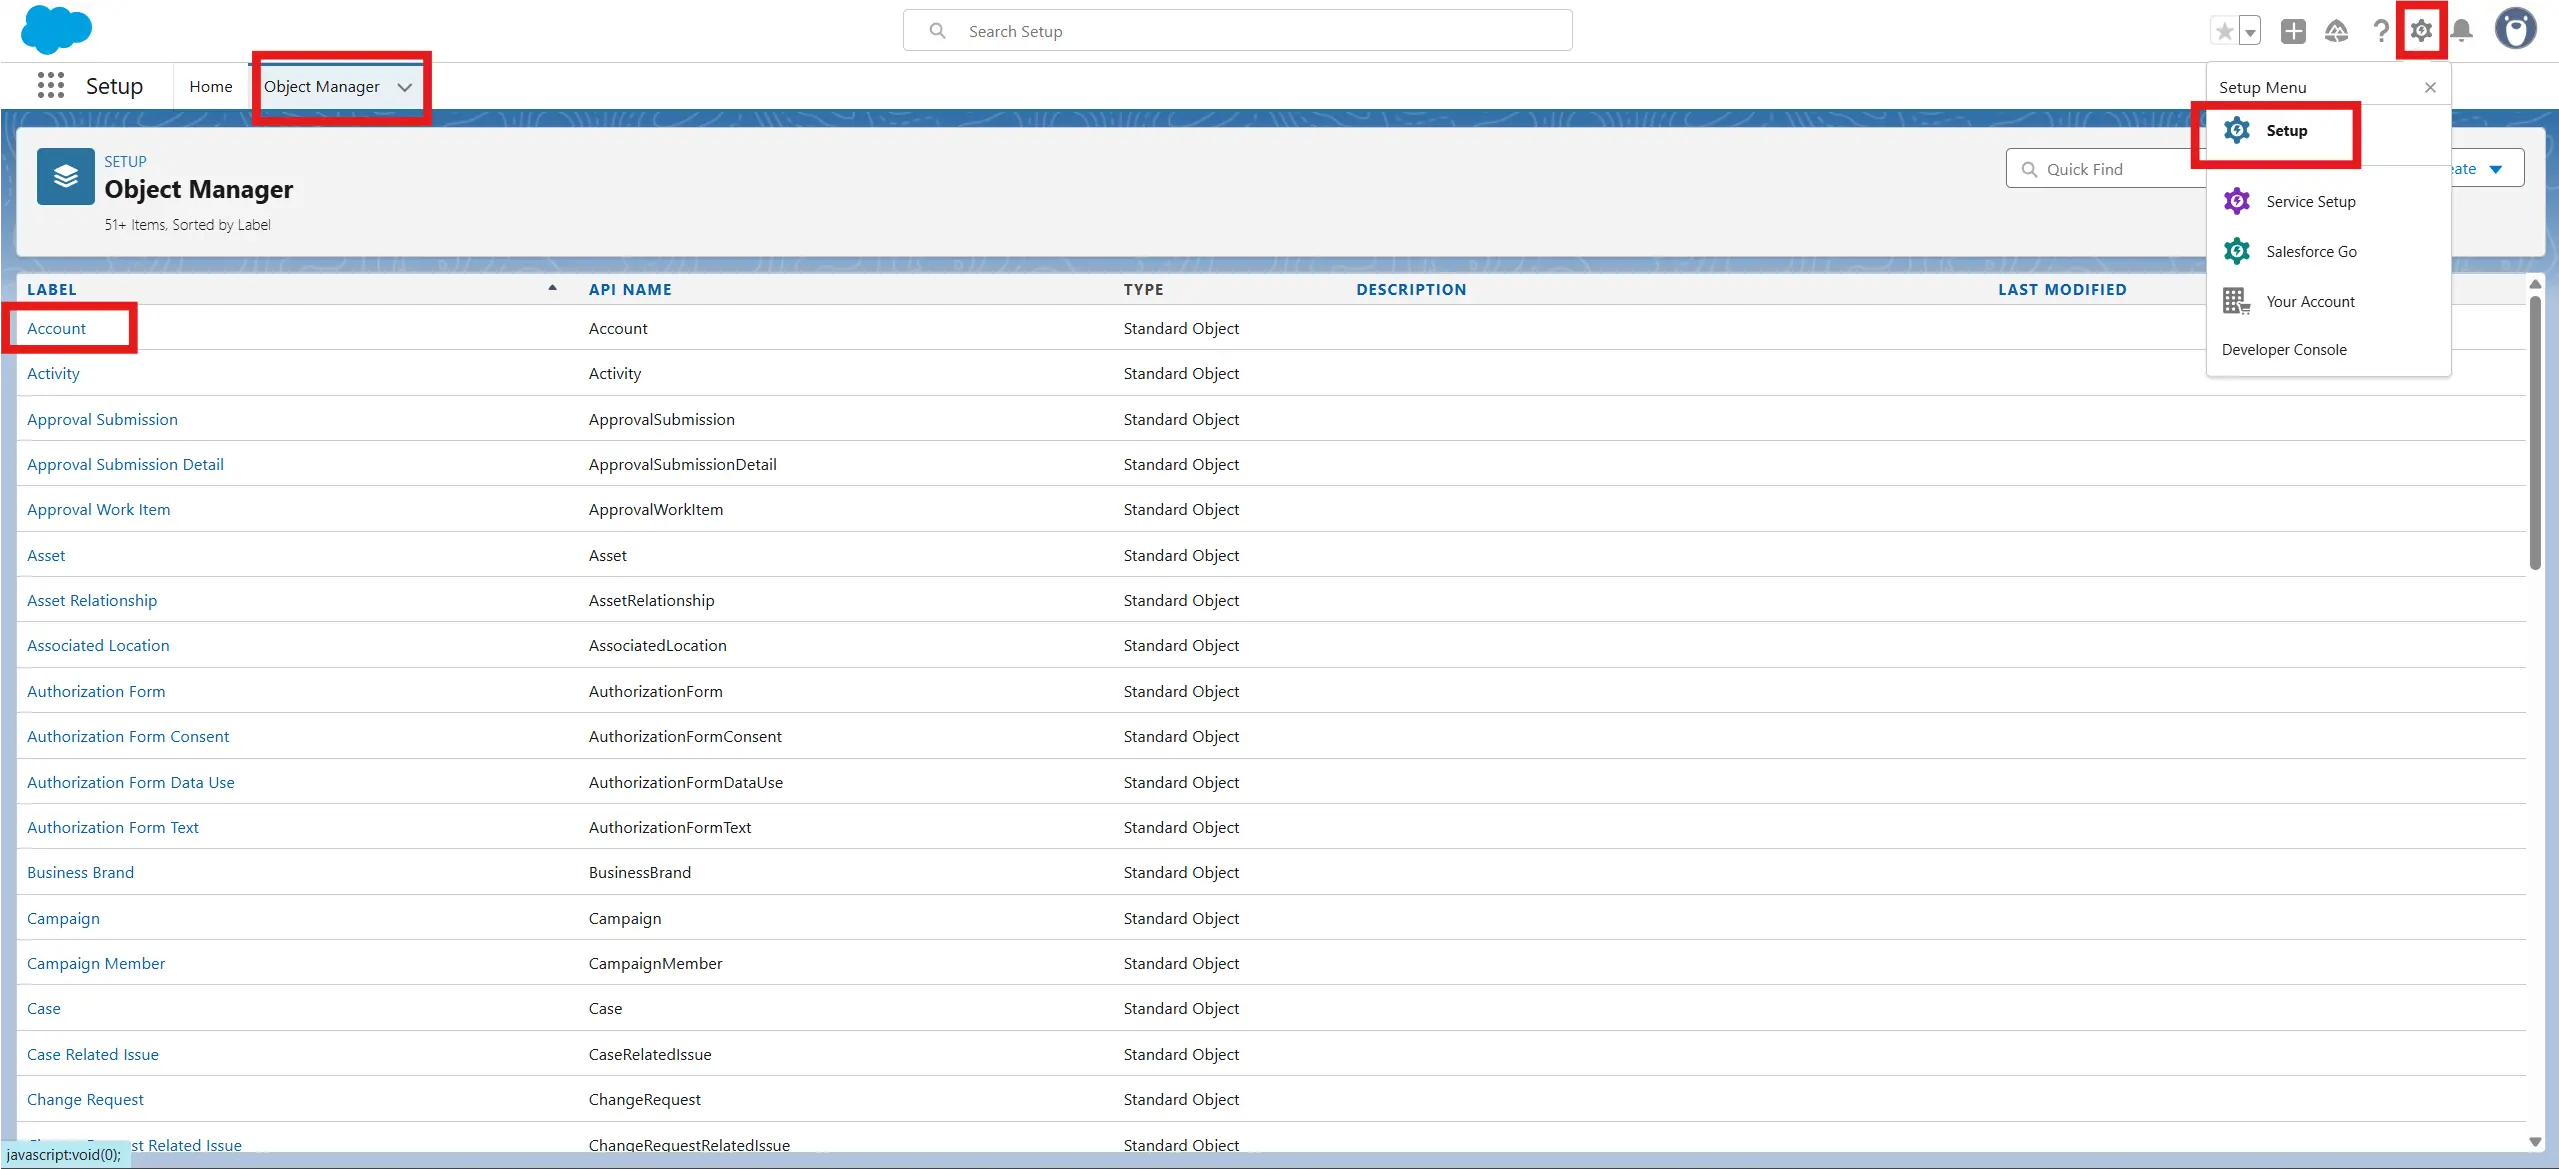Open the Campaign Member object link
Screen dimensions: 2559x1169
96,964
